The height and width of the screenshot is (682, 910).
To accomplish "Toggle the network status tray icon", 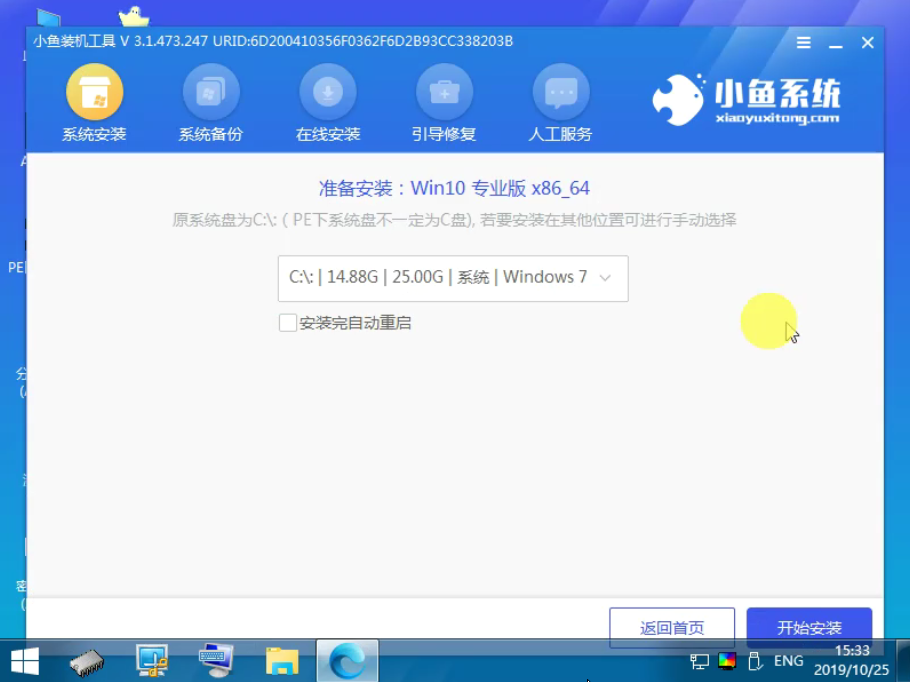I will (x=698, y=661).
